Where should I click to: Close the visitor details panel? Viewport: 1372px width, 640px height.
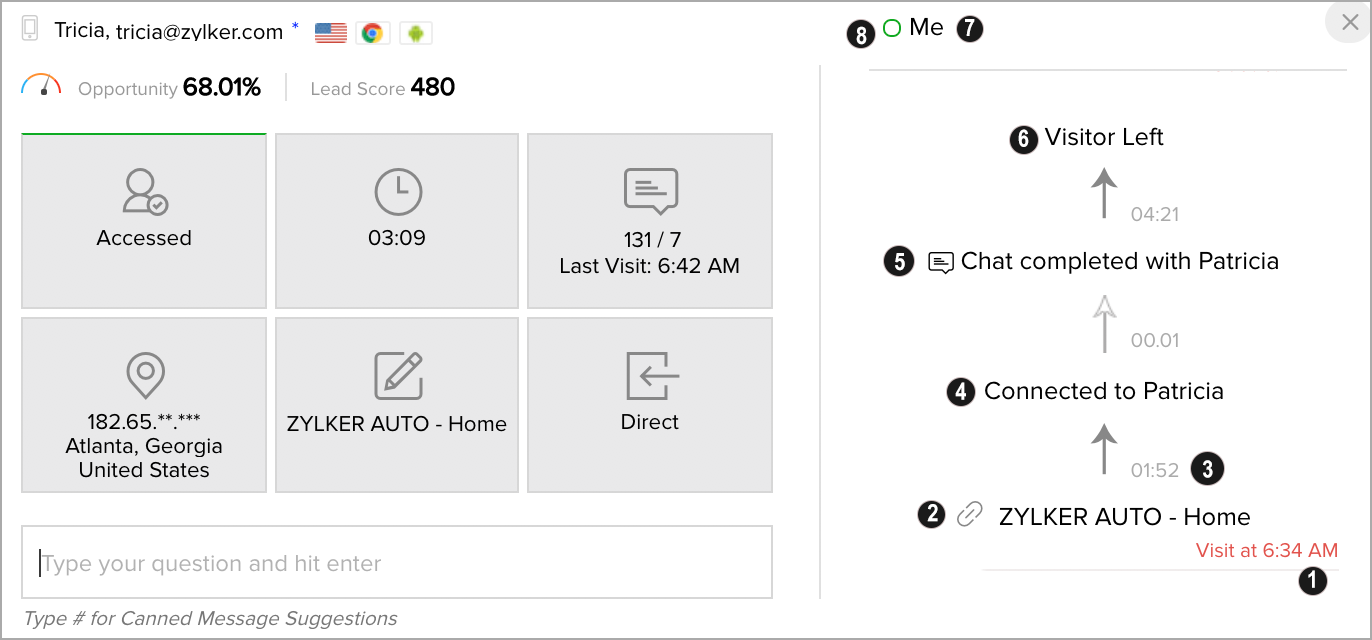click(x=1349, y=23)
